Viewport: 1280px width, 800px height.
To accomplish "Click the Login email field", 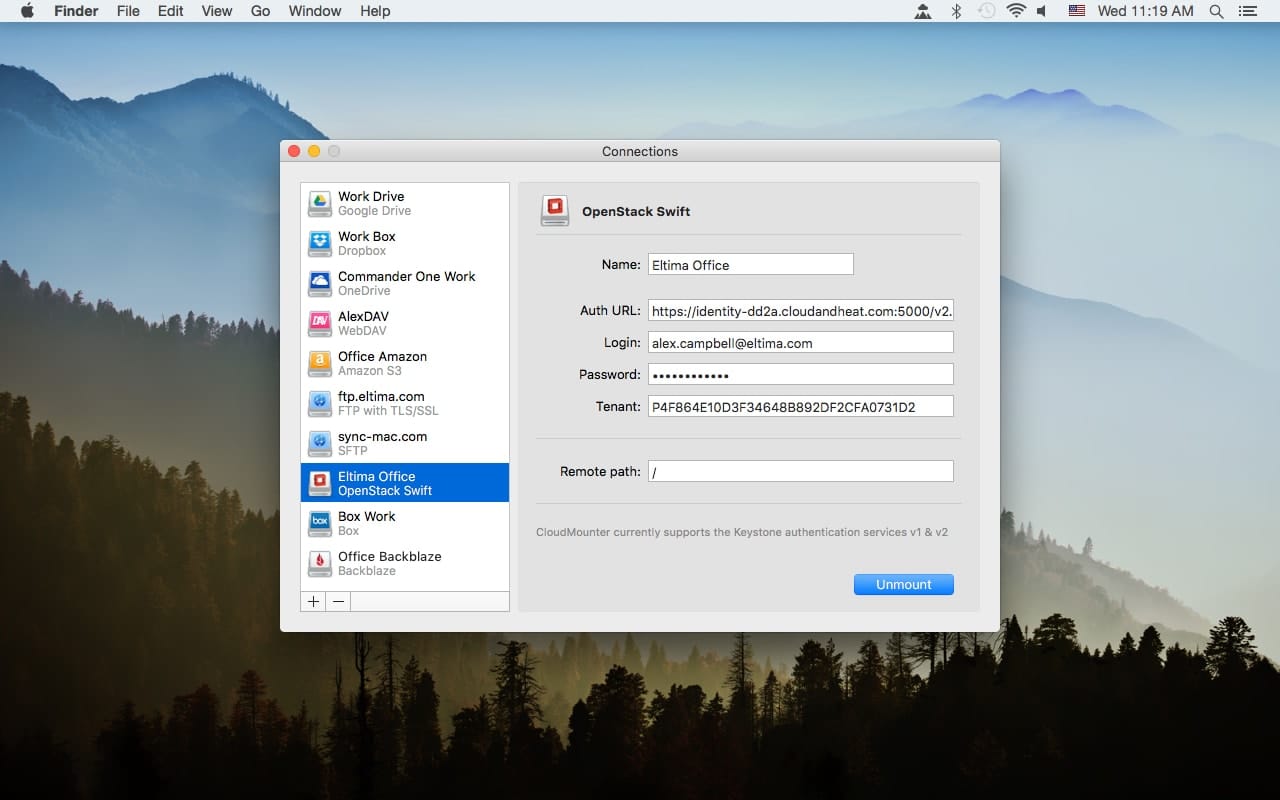I will tap(801, 343).
